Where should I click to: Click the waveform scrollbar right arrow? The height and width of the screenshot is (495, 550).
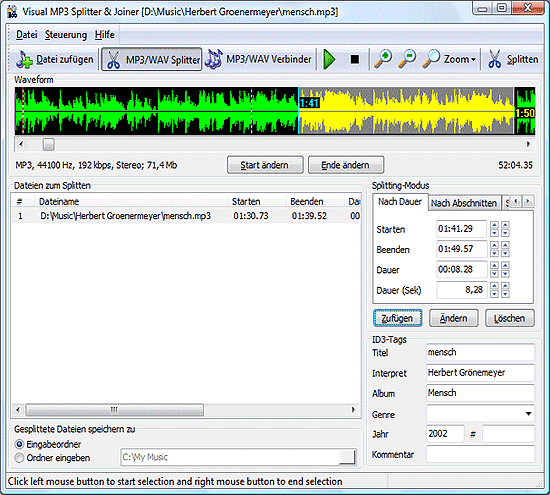pos(528,144)
